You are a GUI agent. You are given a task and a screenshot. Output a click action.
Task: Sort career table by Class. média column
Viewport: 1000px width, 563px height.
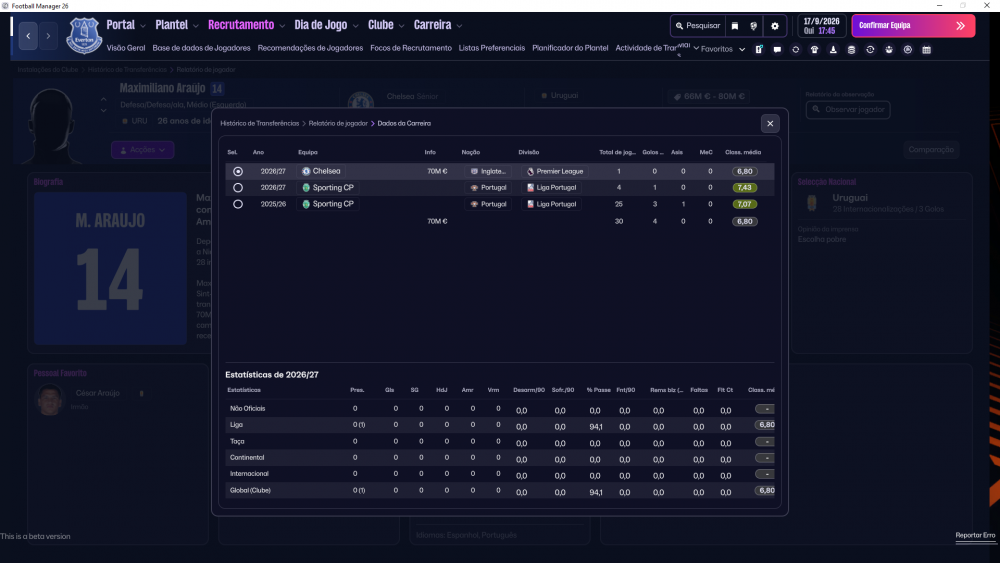tap(743, 152)
